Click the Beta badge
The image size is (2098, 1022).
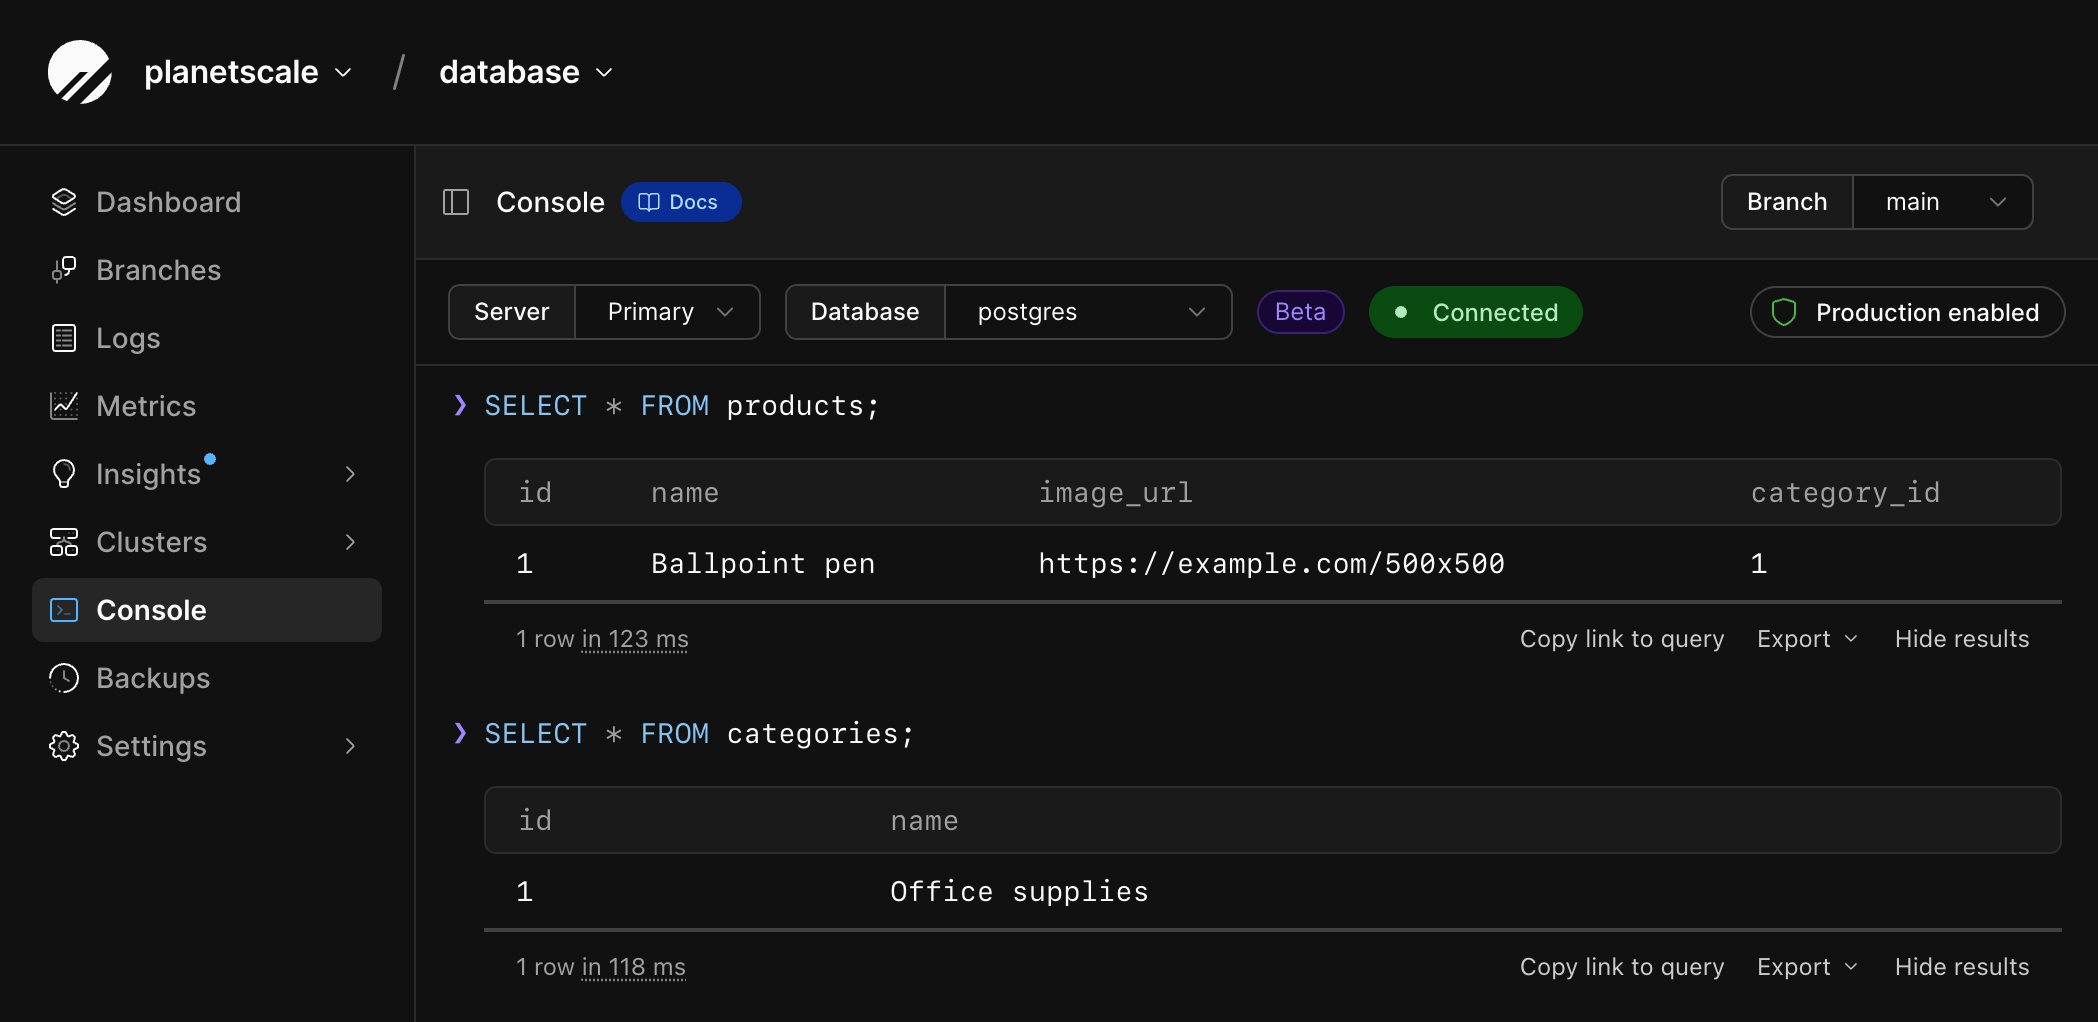pyautogui.click(x=1300, y=312)
